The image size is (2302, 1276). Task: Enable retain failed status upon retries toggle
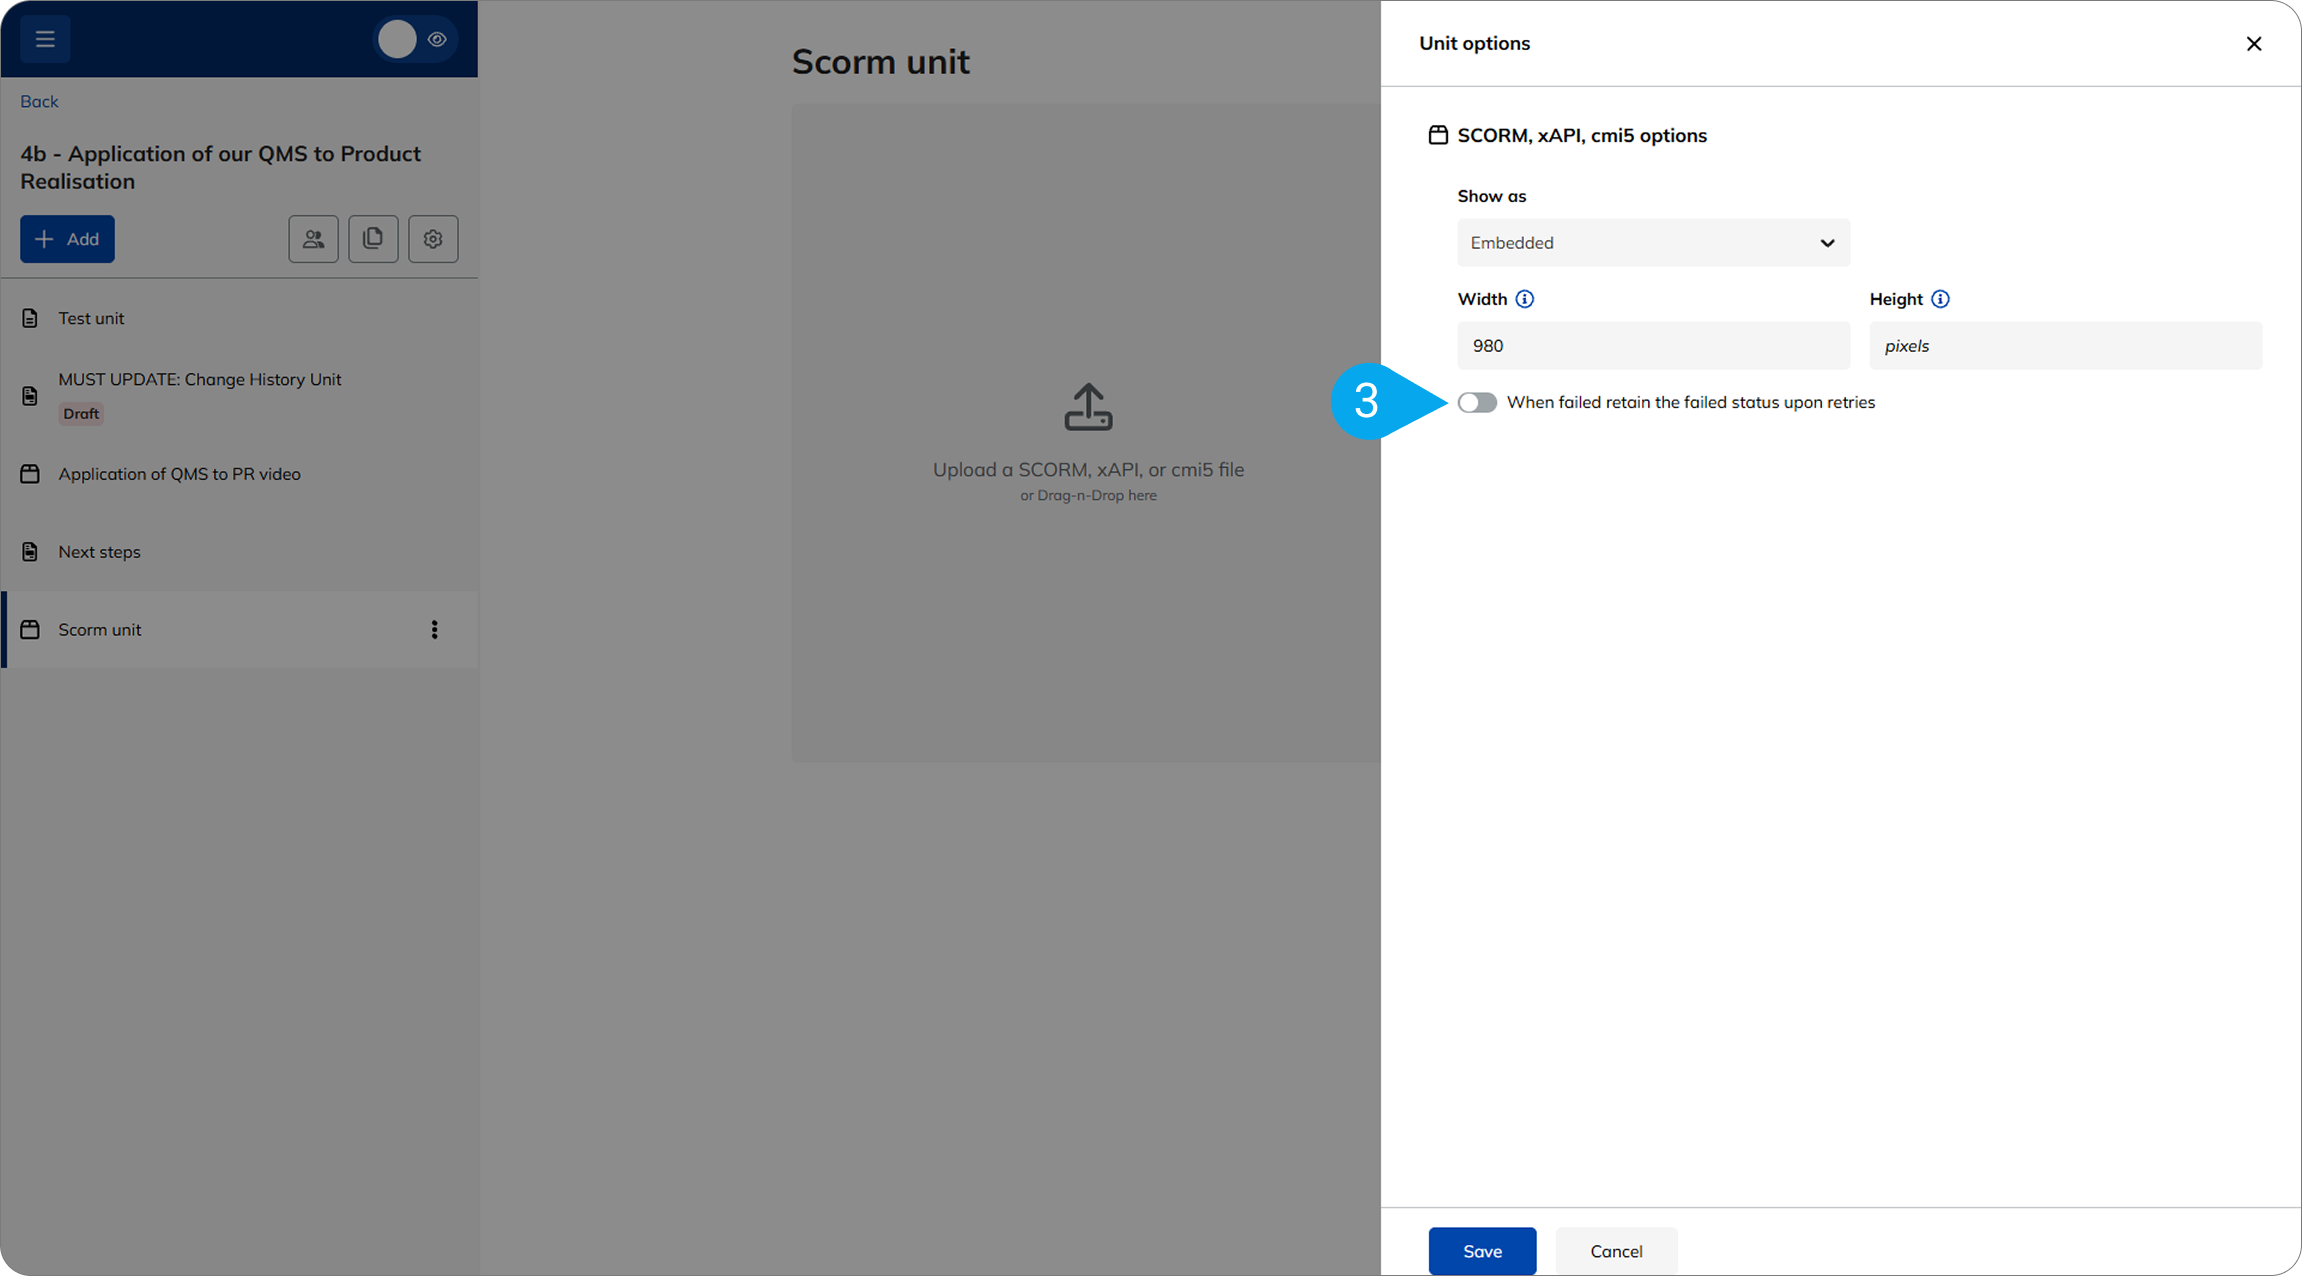point(1477,402)
